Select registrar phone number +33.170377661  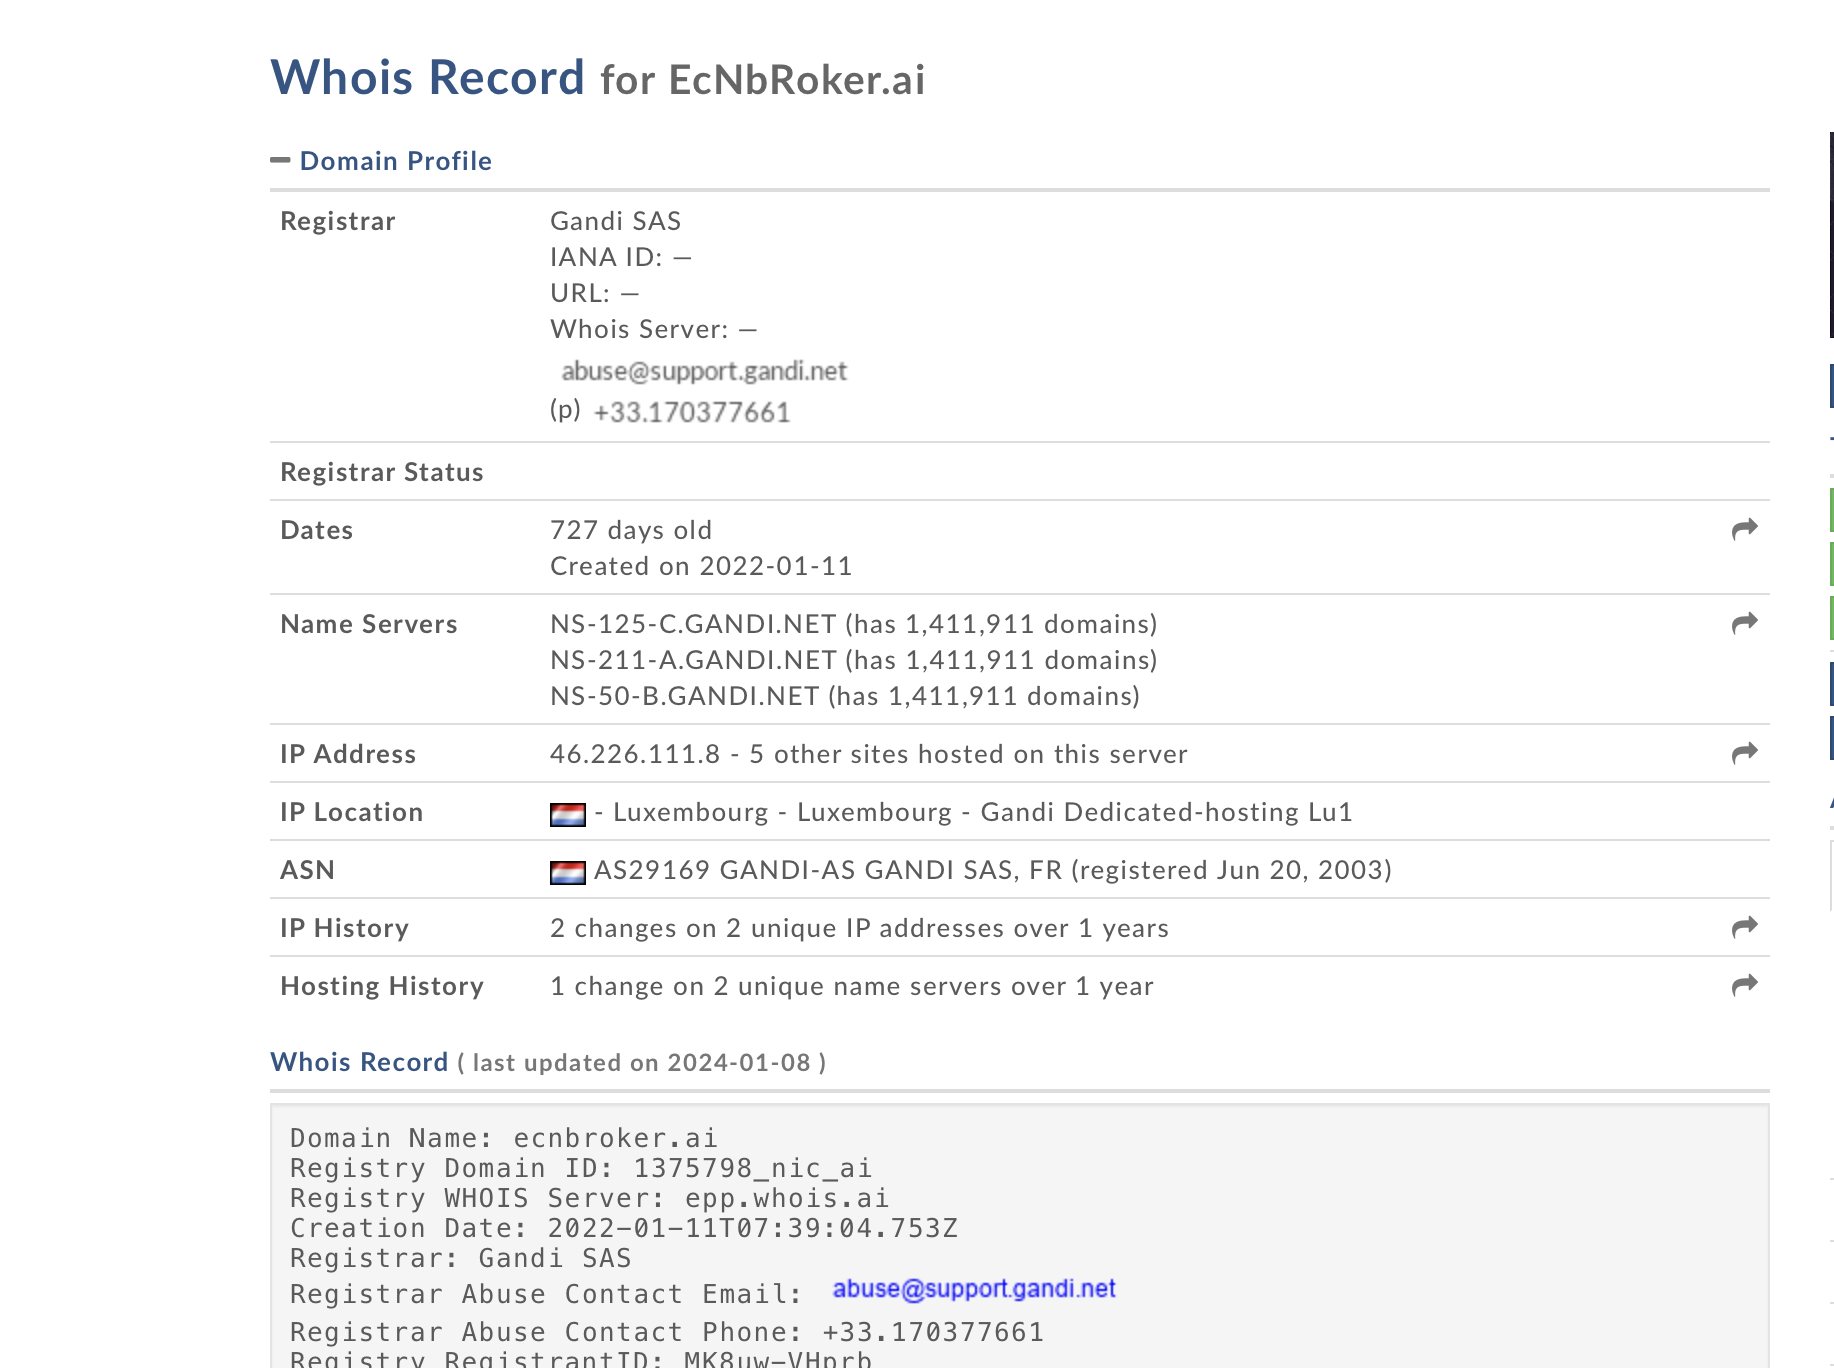coord(692,412)
